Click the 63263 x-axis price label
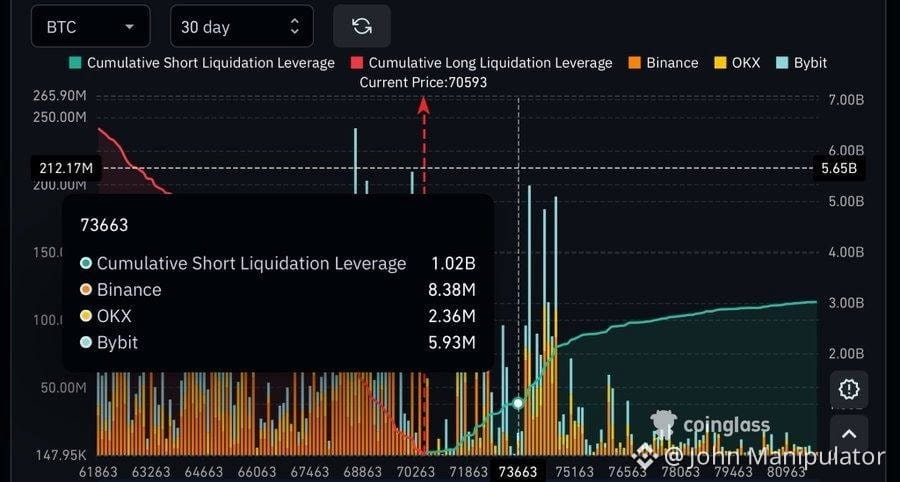This screenshot has width=900, height=482. pyautogui.click(x=151, y=472)
